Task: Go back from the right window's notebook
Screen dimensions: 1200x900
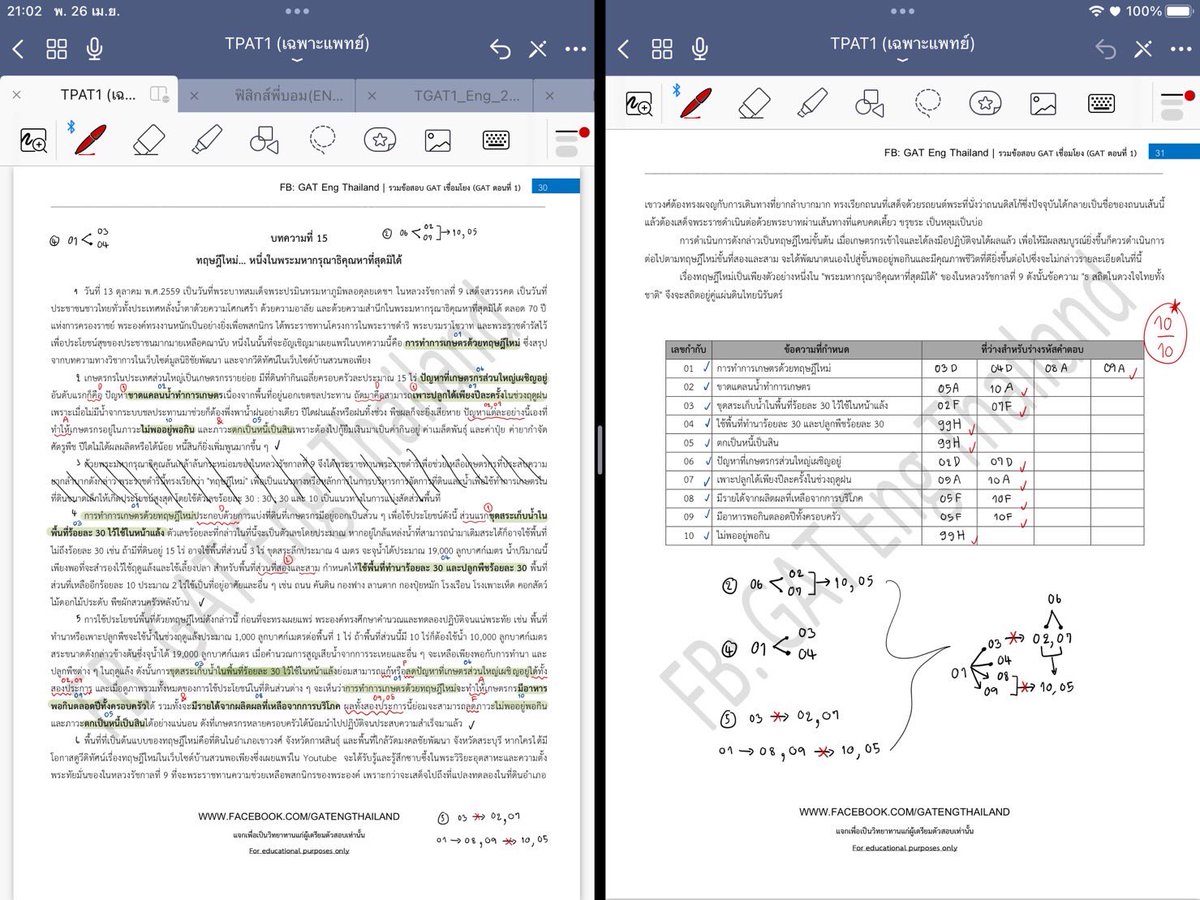Action: pyautogui.click(x=623, y=49)
